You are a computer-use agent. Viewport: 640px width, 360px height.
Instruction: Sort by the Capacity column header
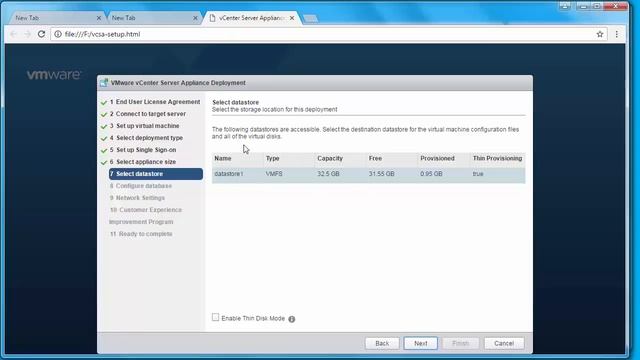(x=340, y=158)
